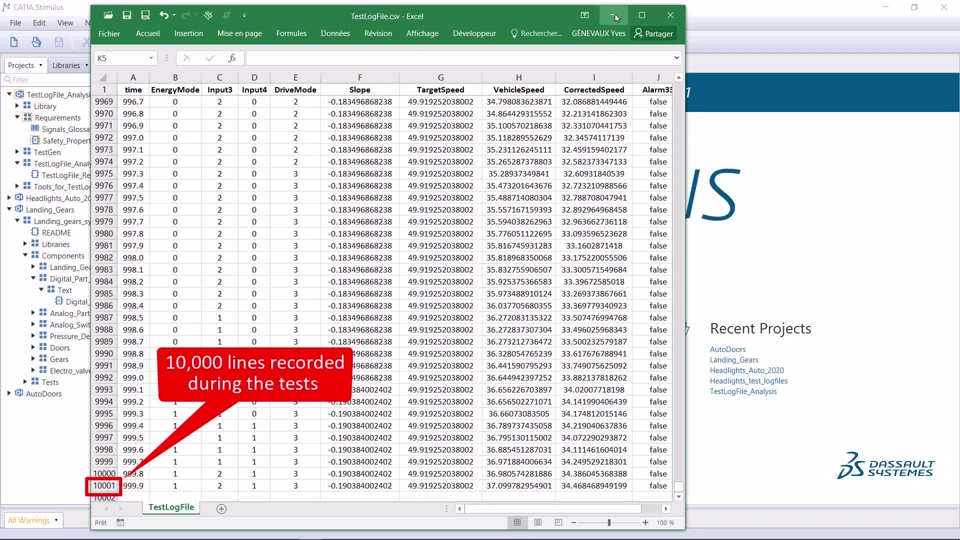Image resolution: width=960 pixels, height=540 pixels.
Task: Click second CATIA toolbar icon (new project)
Action: (36, 42)
